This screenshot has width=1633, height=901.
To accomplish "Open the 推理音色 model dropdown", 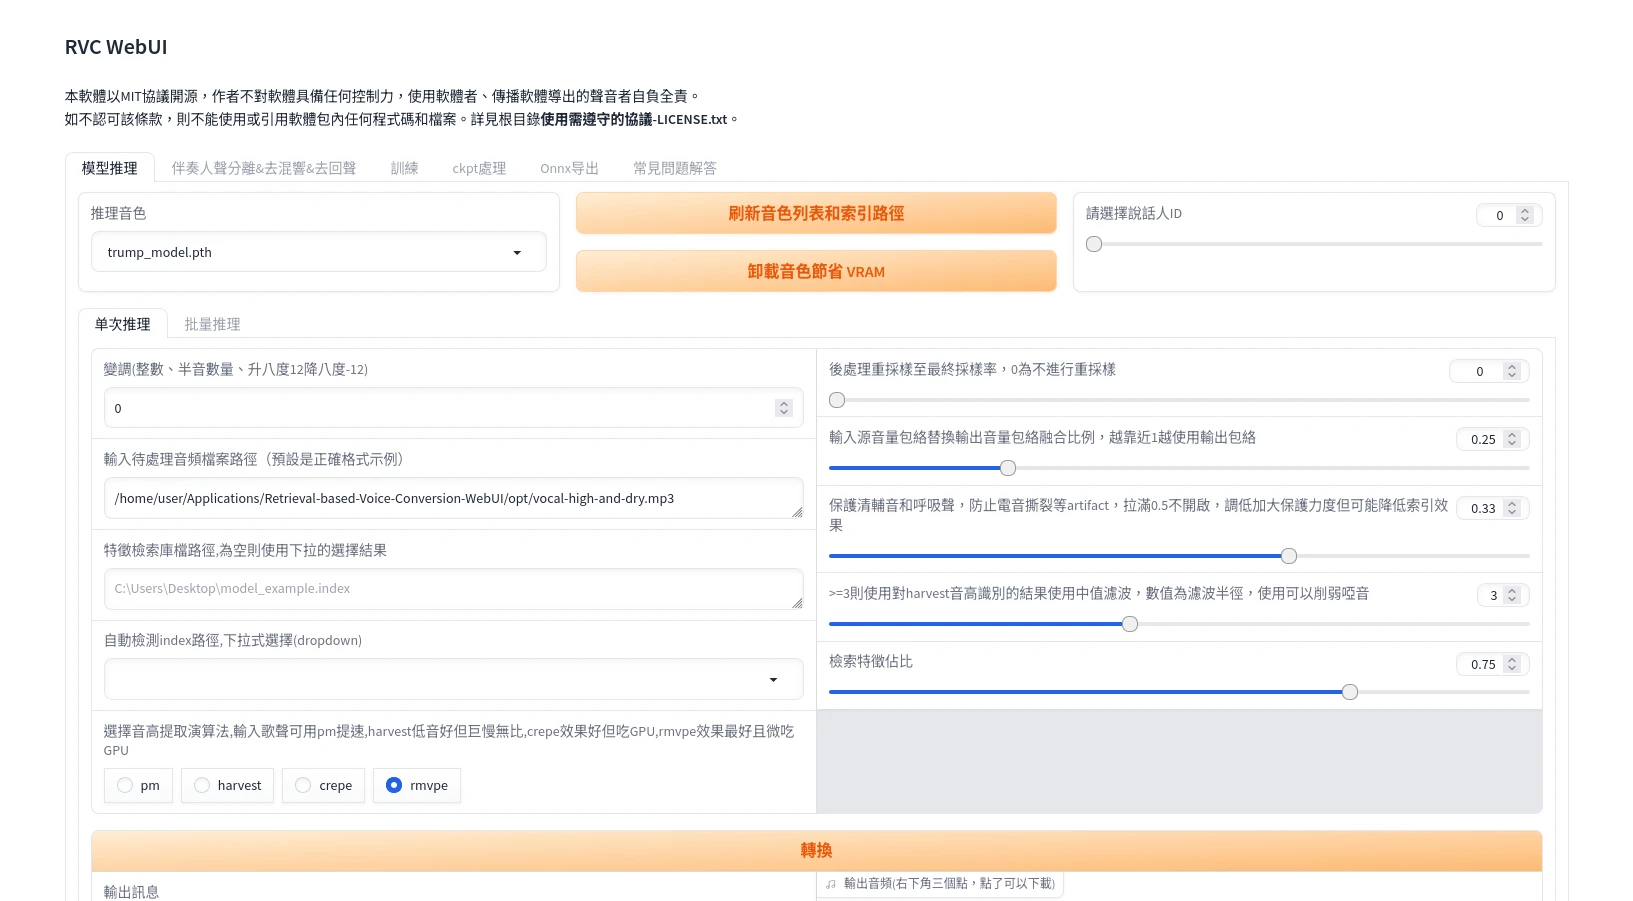I will pos(318,252).
